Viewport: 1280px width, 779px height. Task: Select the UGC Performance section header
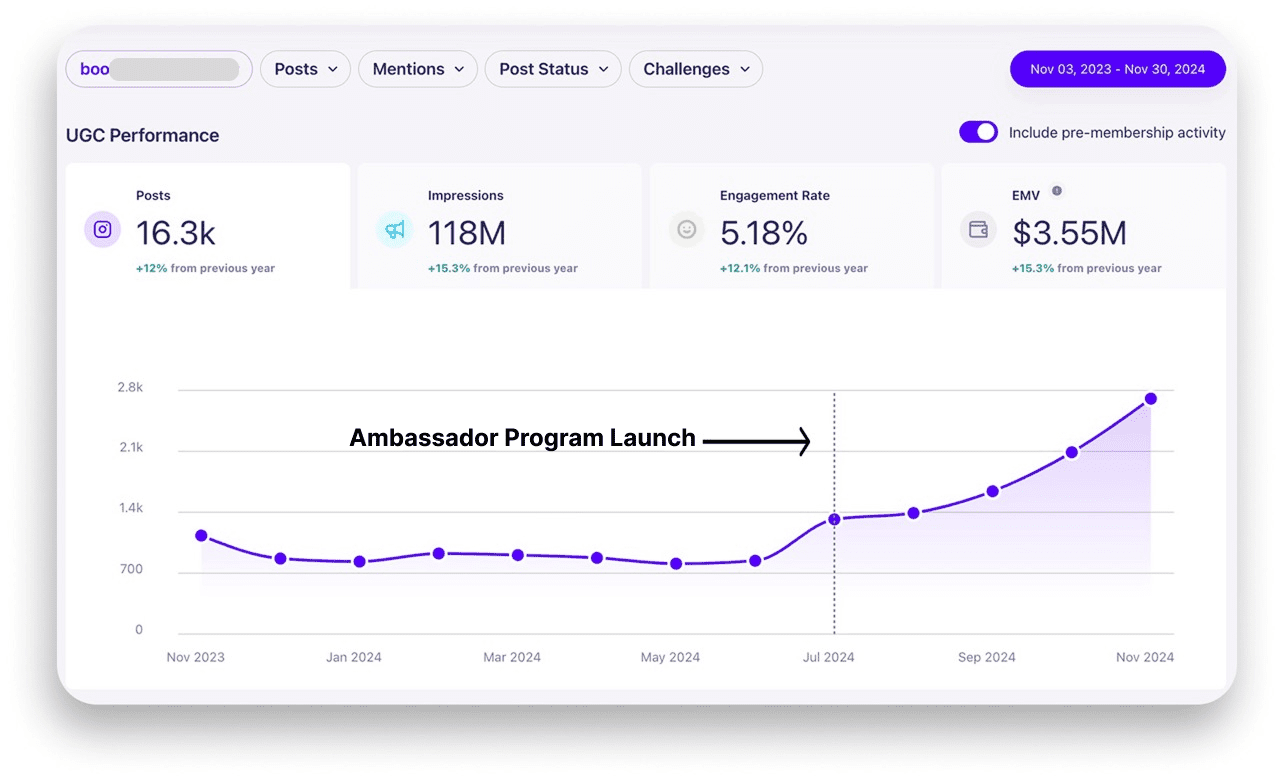coord(142,135)
